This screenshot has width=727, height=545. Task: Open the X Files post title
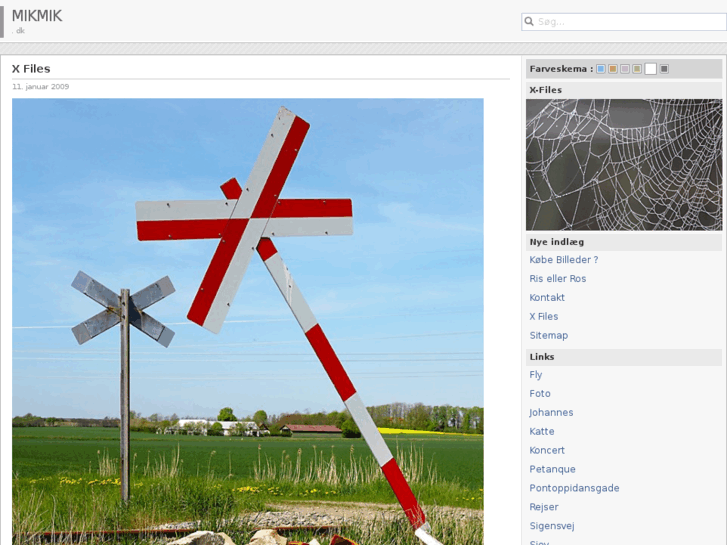click(x=31, y=69)
